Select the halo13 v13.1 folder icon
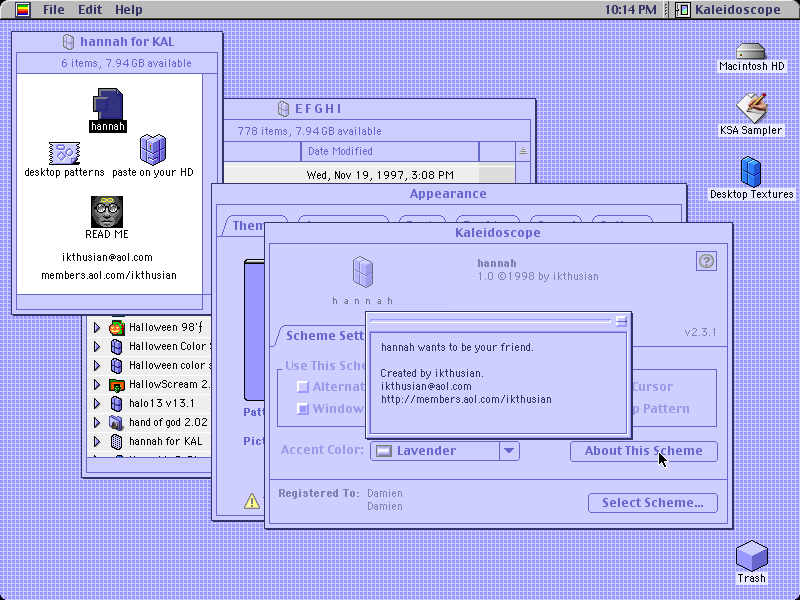 117,404
